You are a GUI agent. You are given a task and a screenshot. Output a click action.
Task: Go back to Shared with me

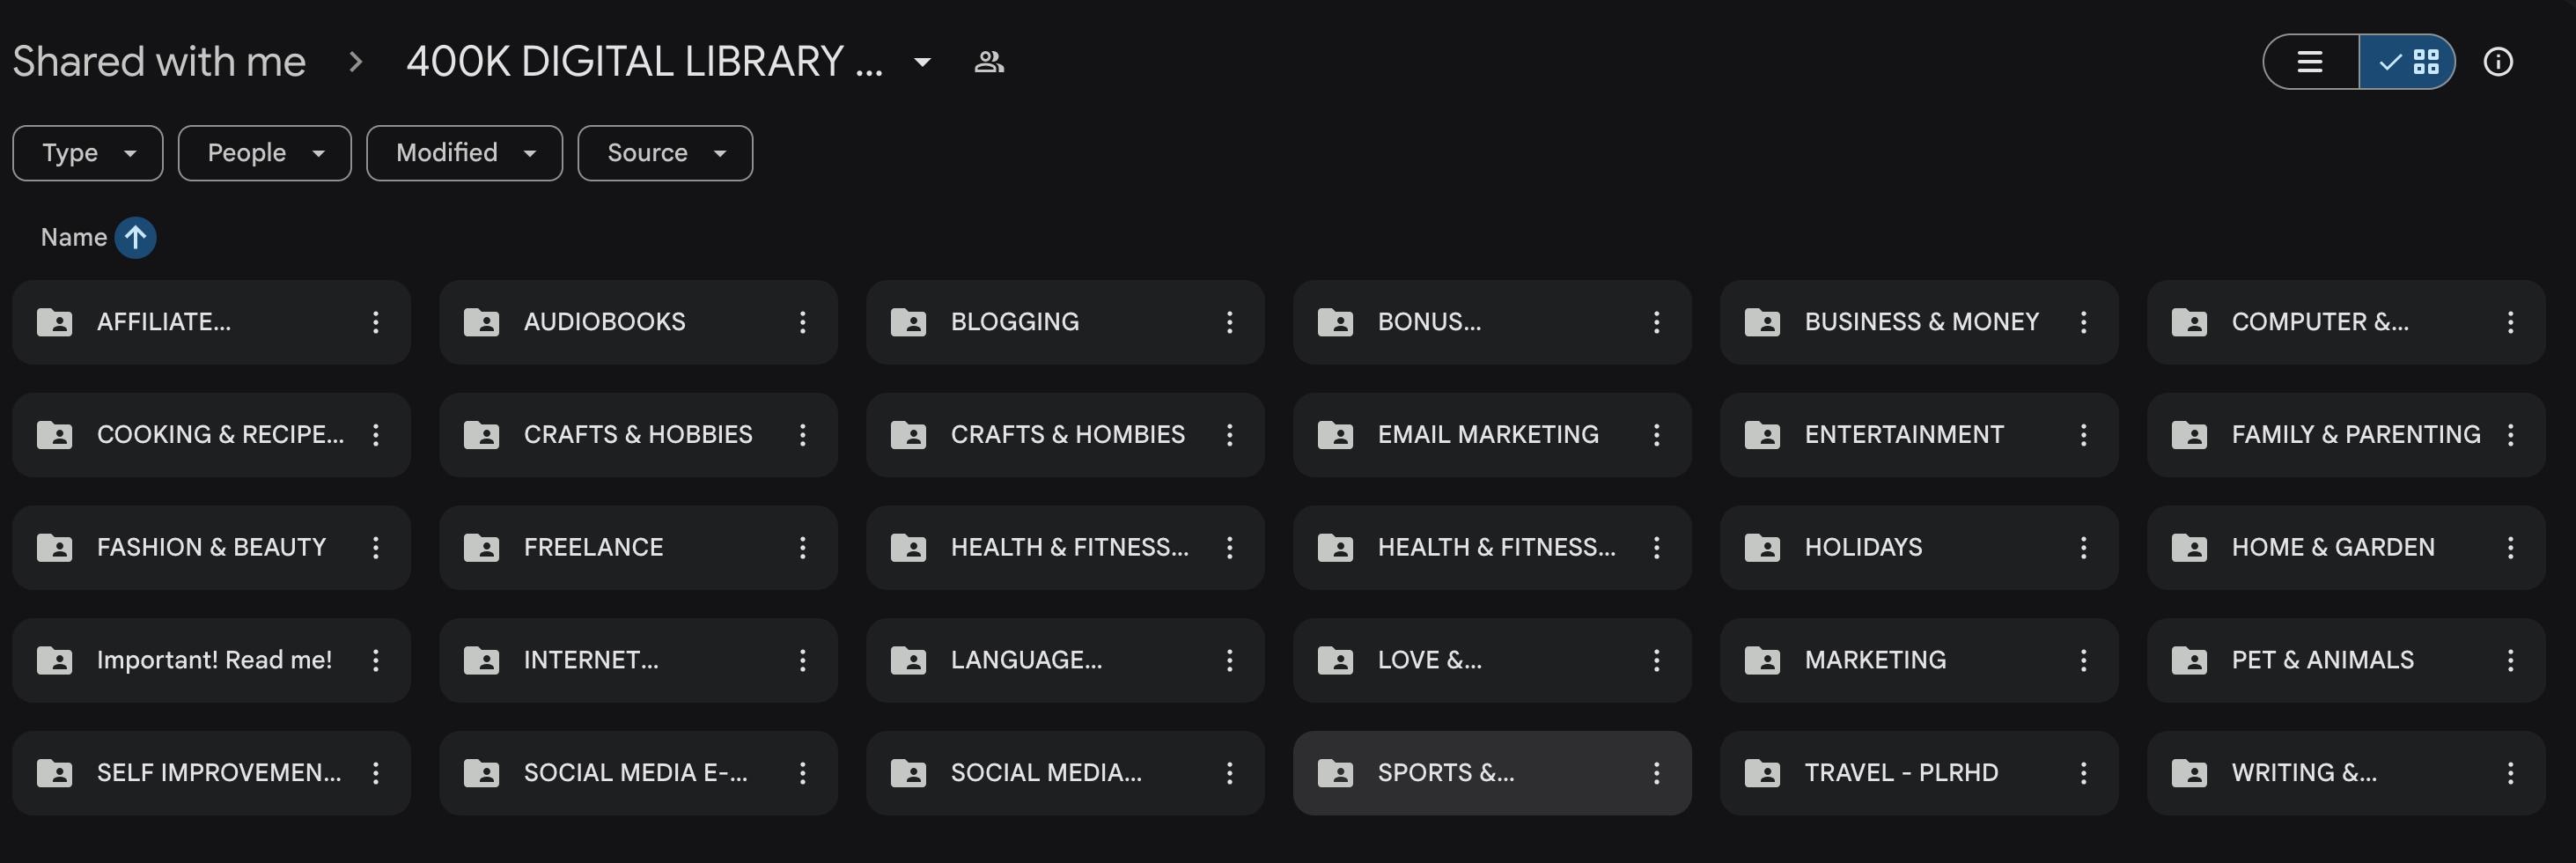pos(159,62)
